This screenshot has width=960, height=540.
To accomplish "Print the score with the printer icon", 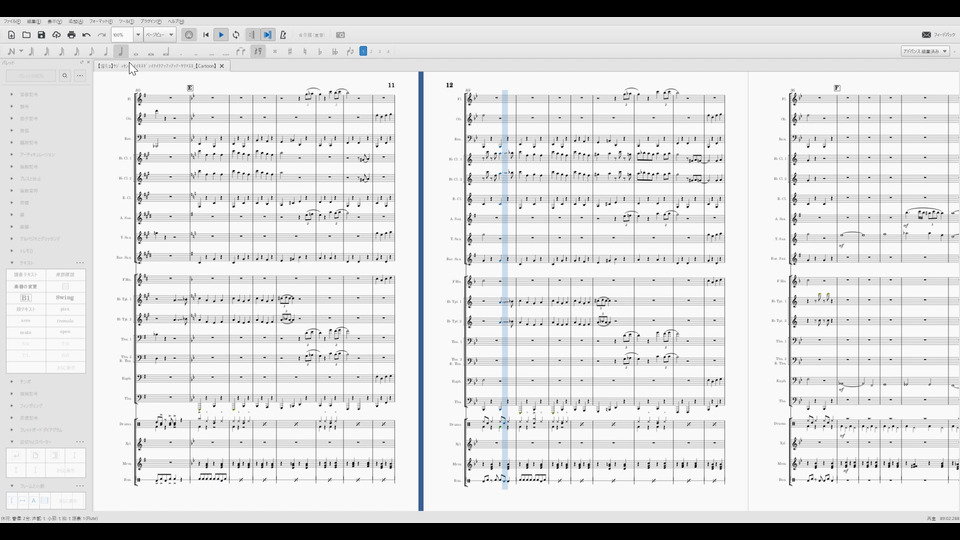I will [x=71, y=35].
